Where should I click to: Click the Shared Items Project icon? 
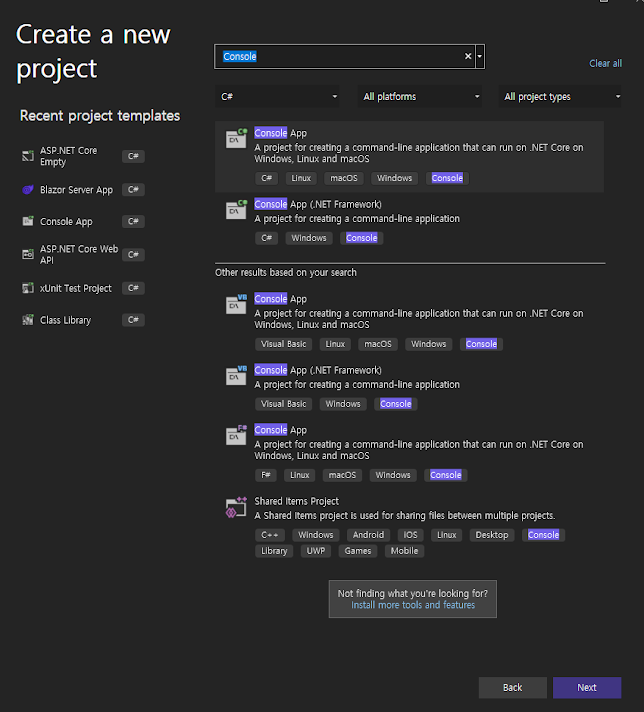[x=237, y=507]
